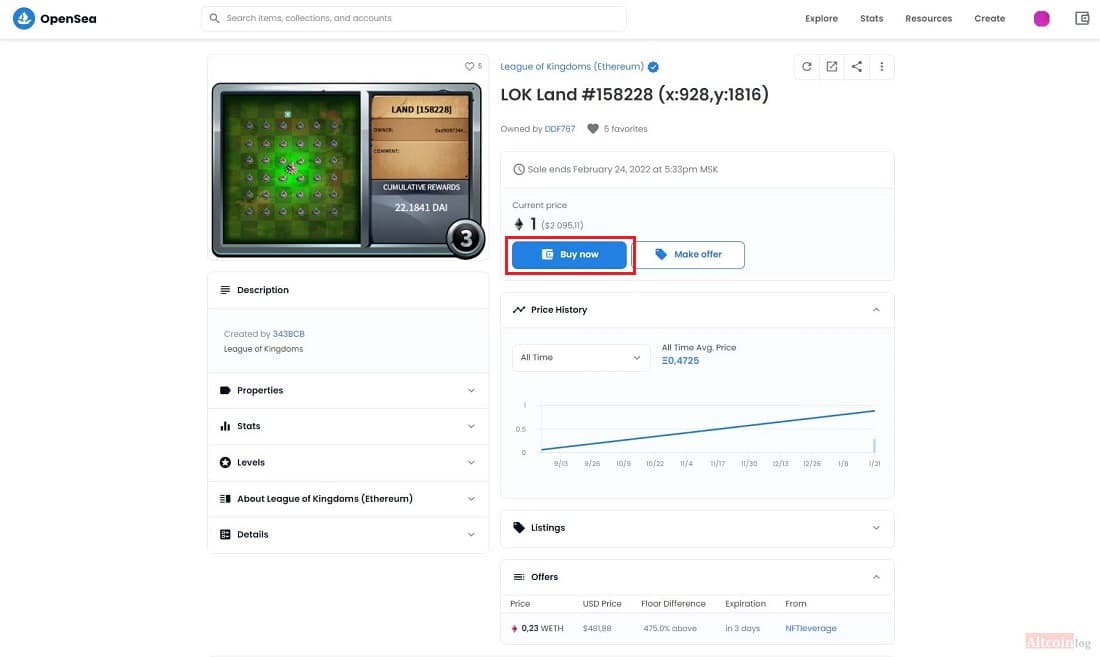This screenshot has width=1100, height=657.
Task: Click the 0,23 WETH offer price
Action: coord(537,628)
